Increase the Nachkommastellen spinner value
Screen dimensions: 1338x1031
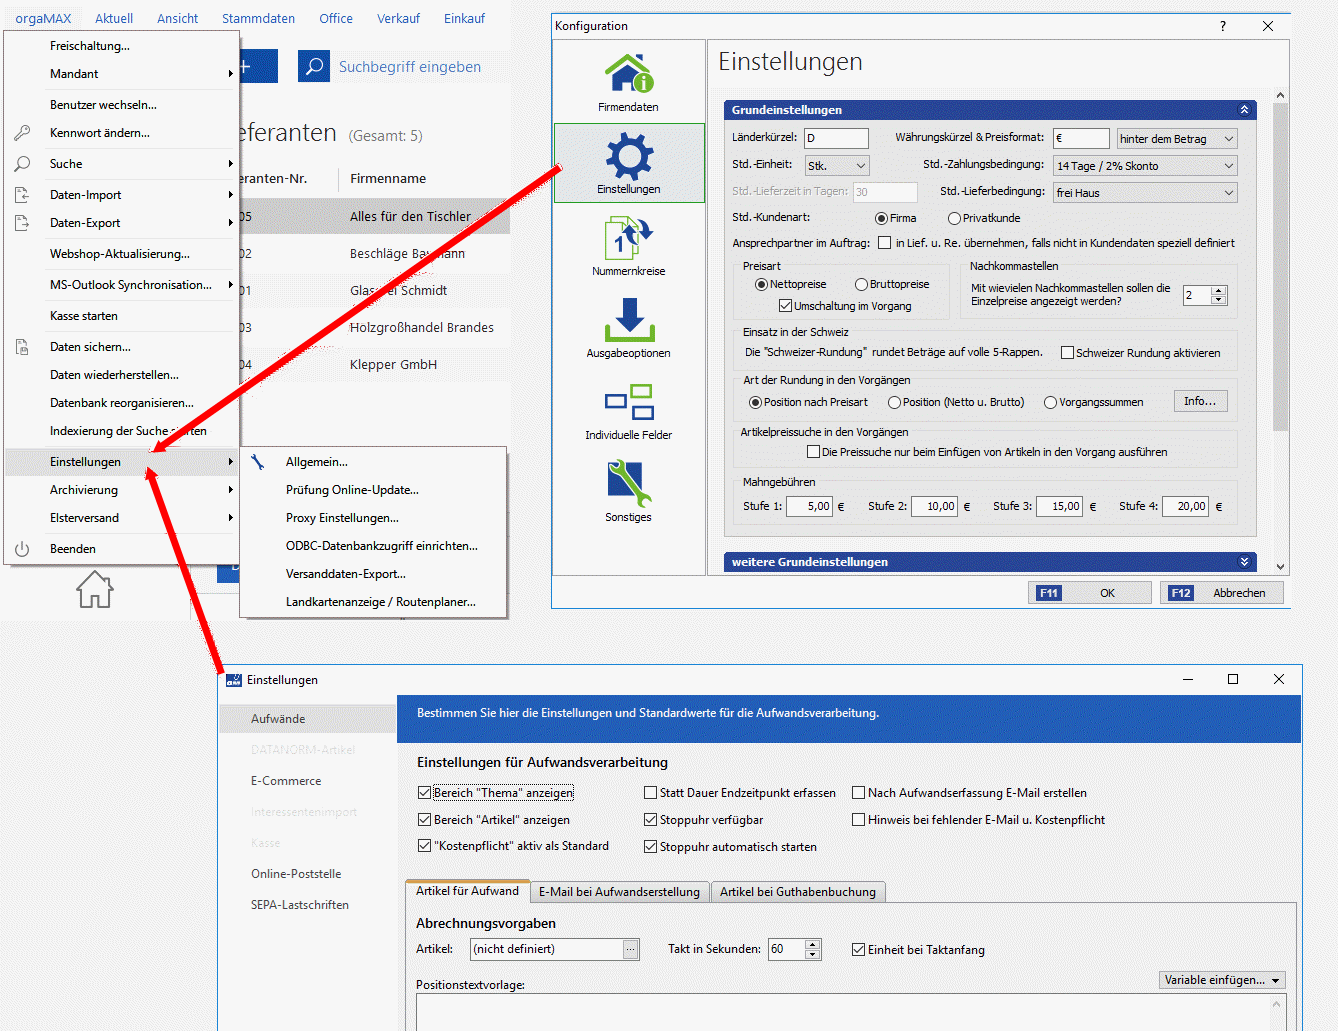(x=1218, y=291)
